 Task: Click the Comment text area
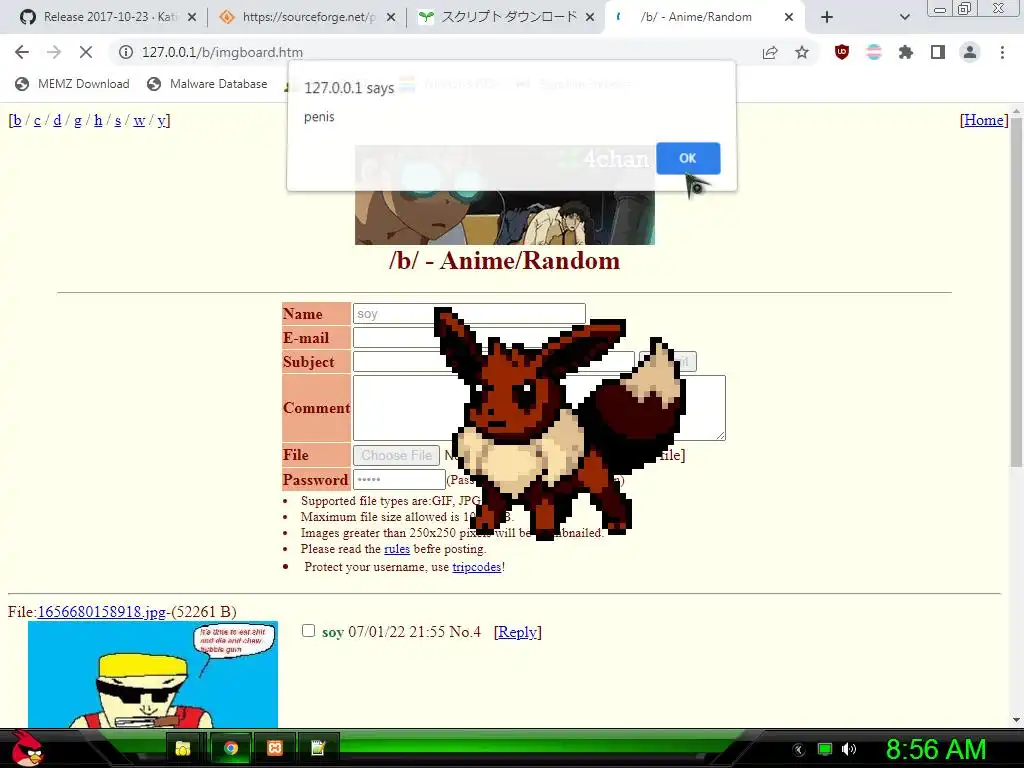539,408
